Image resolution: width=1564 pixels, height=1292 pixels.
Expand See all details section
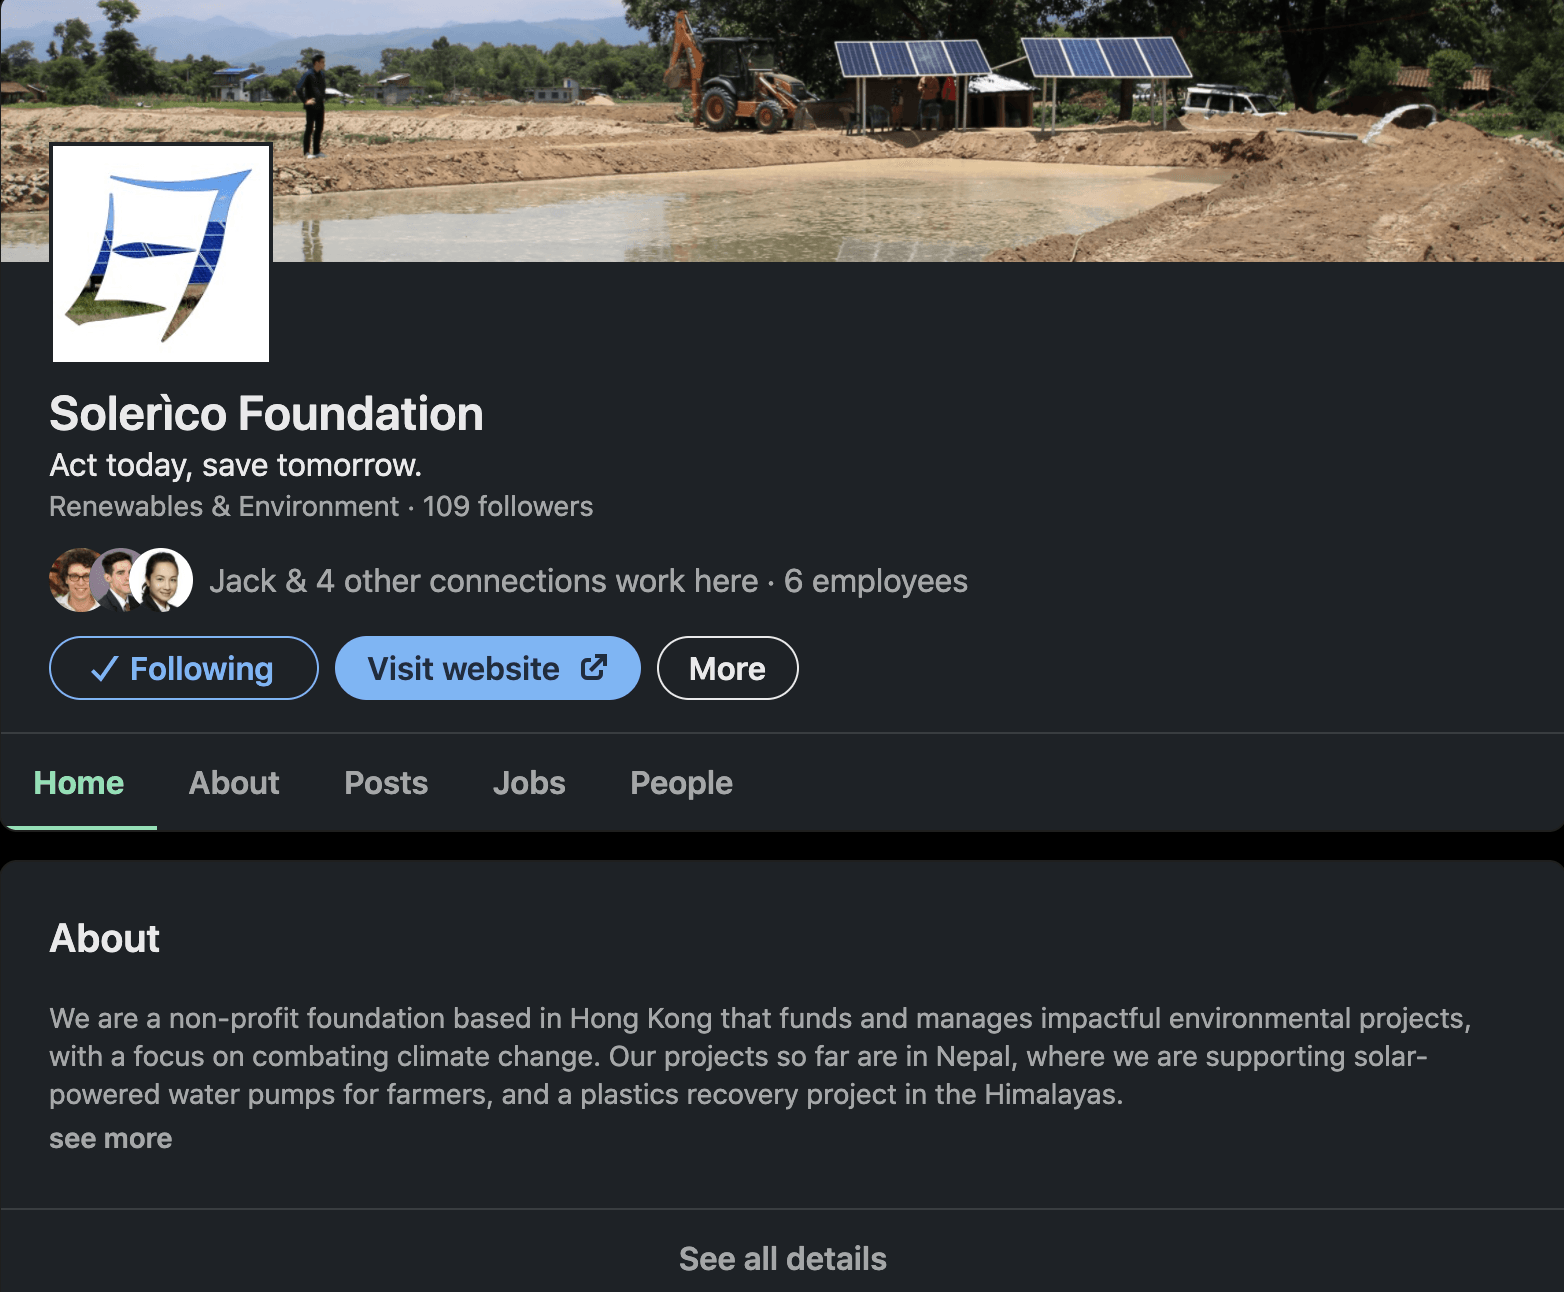point(782,1258)
